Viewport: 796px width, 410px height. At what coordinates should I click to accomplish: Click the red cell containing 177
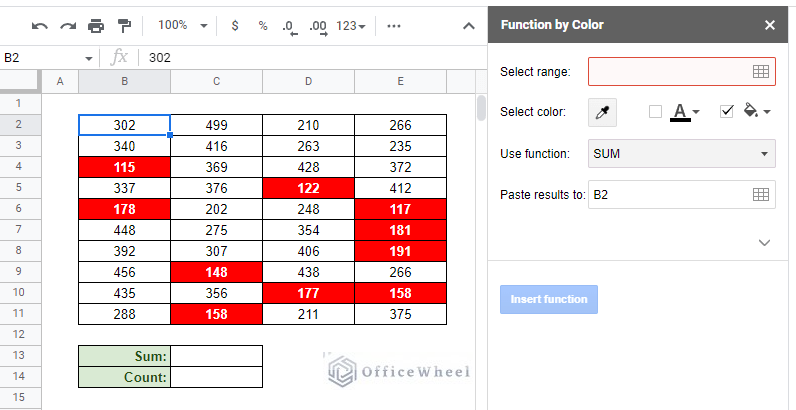click(x=308, y=293)
